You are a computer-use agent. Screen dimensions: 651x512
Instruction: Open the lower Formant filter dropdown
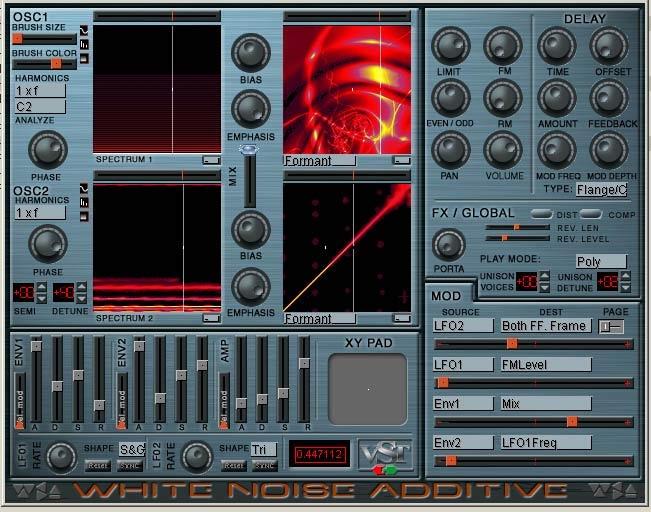[x=319, y=319]
